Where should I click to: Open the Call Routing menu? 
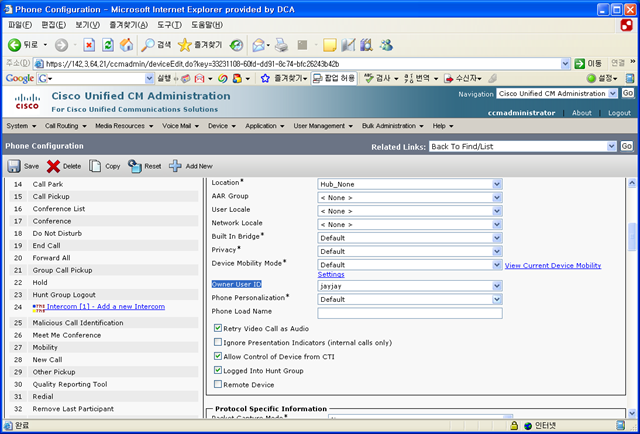[x=66, y=126]
